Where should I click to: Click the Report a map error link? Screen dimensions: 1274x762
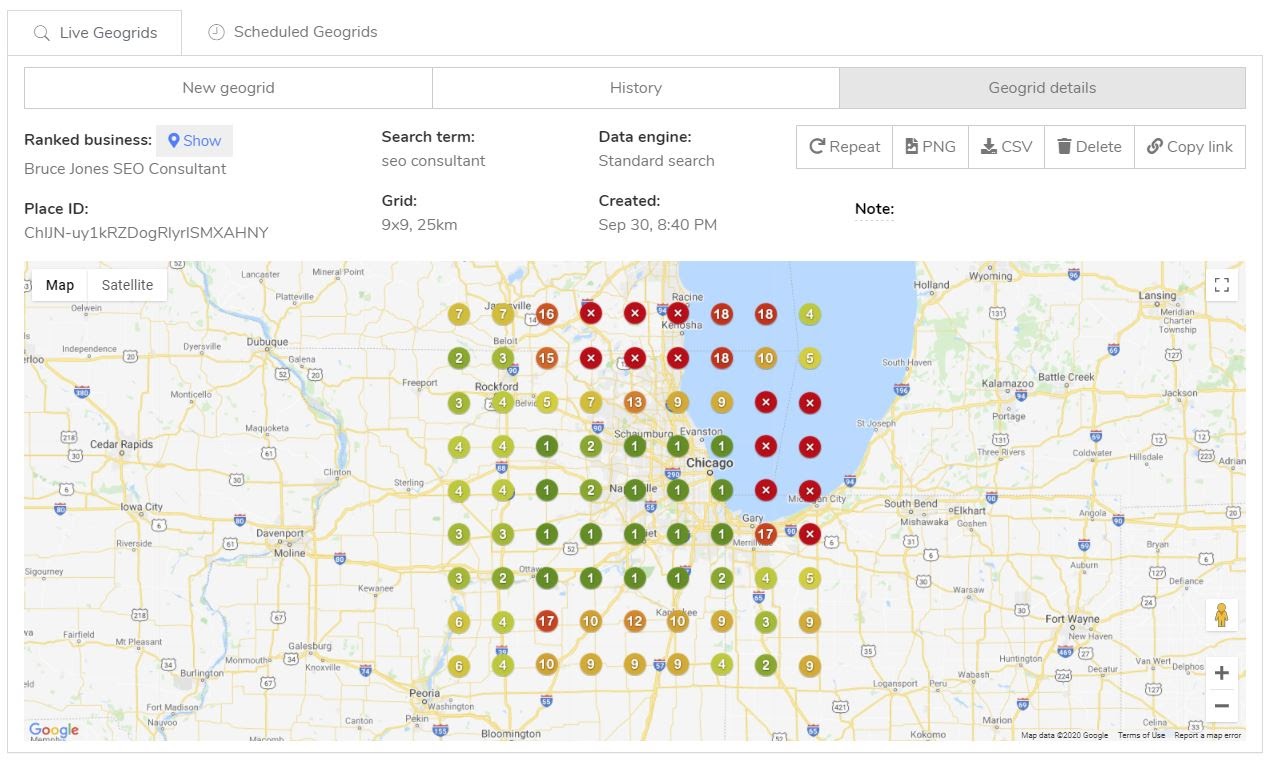tap(1207, 735)
